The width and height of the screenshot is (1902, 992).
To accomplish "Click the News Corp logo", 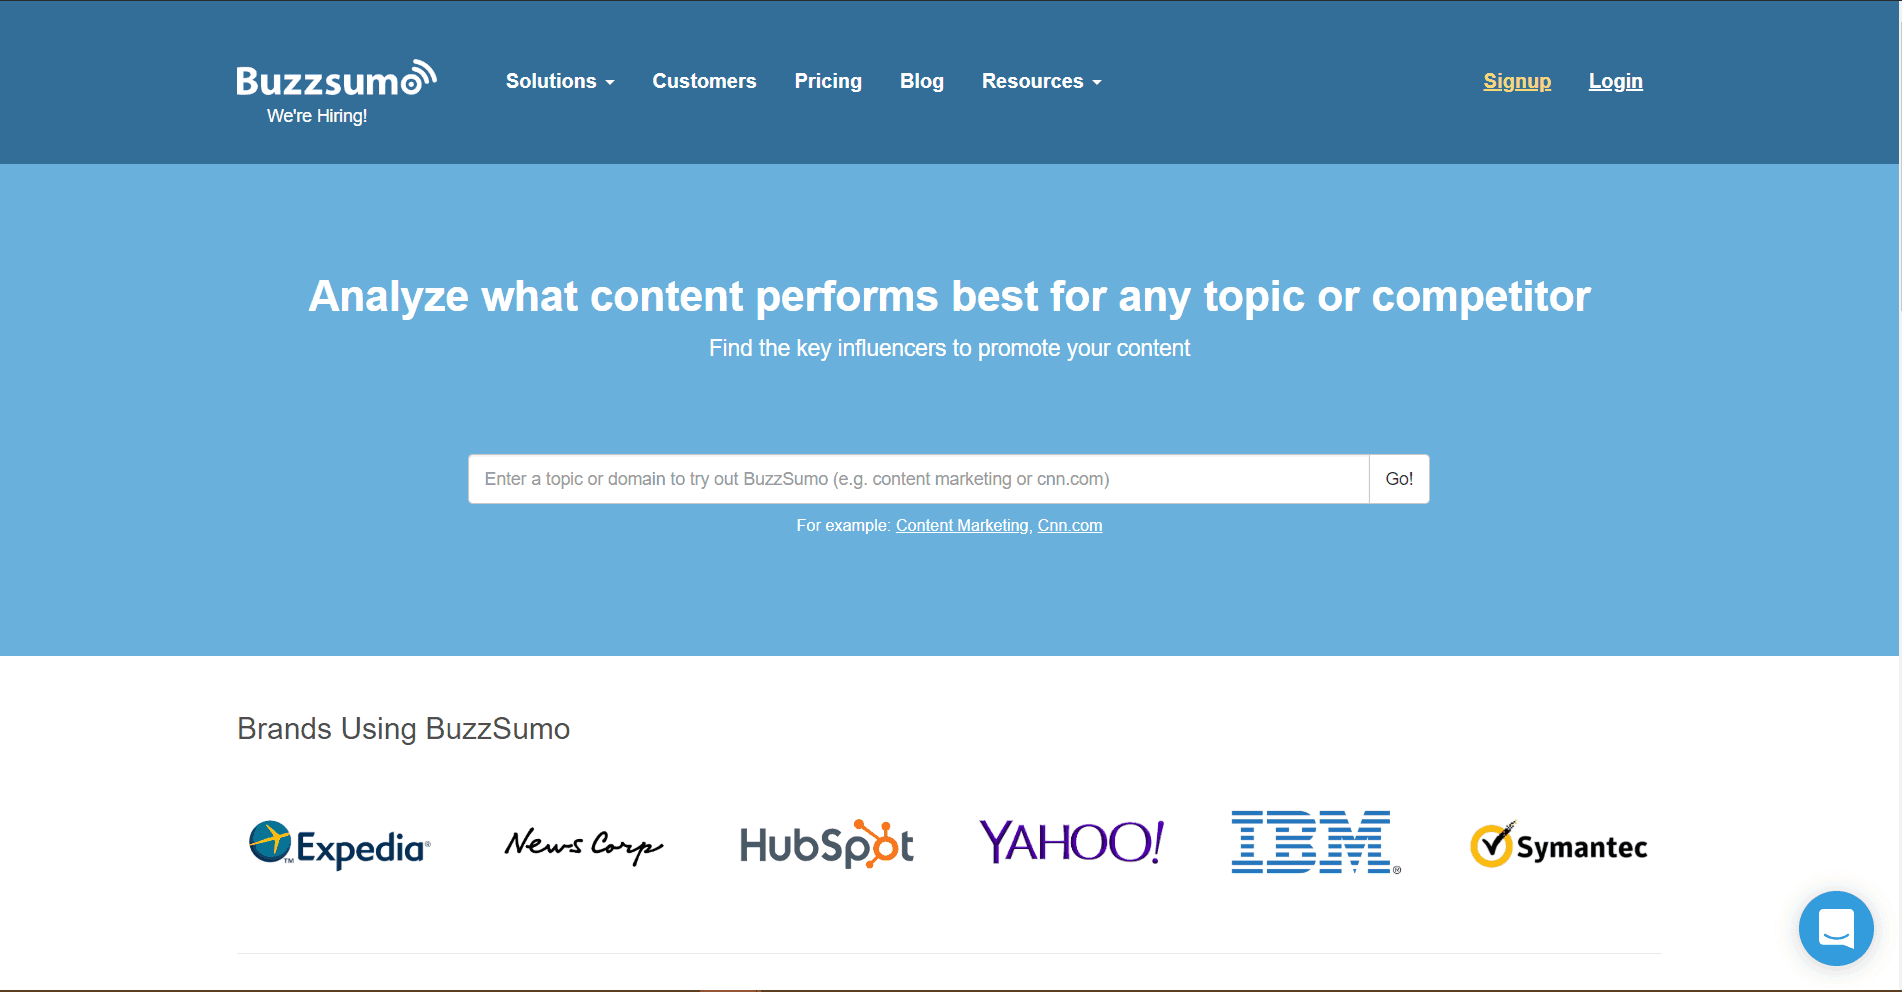I will [584, 845].
